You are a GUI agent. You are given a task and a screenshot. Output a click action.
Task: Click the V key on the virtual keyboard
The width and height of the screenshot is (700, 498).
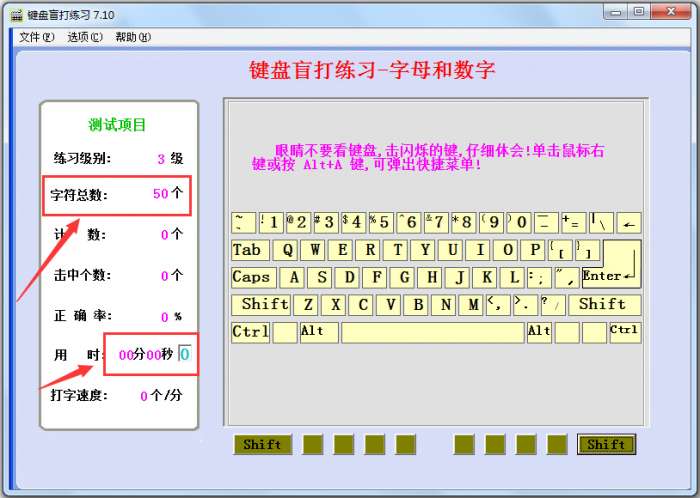tap(390, 305)
